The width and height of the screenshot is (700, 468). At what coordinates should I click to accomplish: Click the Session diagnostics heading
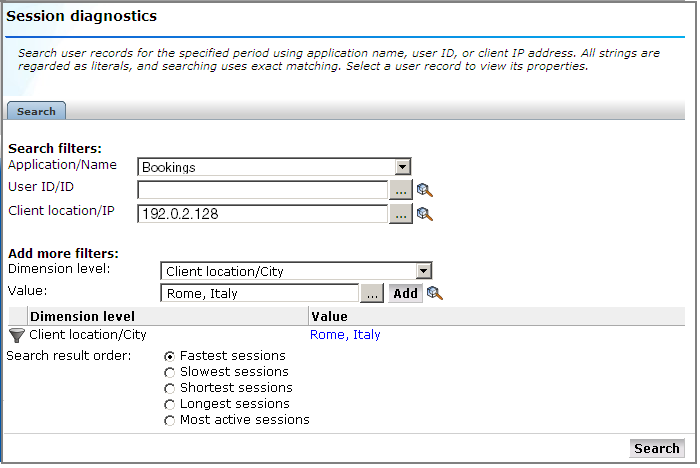coord(82,16)
